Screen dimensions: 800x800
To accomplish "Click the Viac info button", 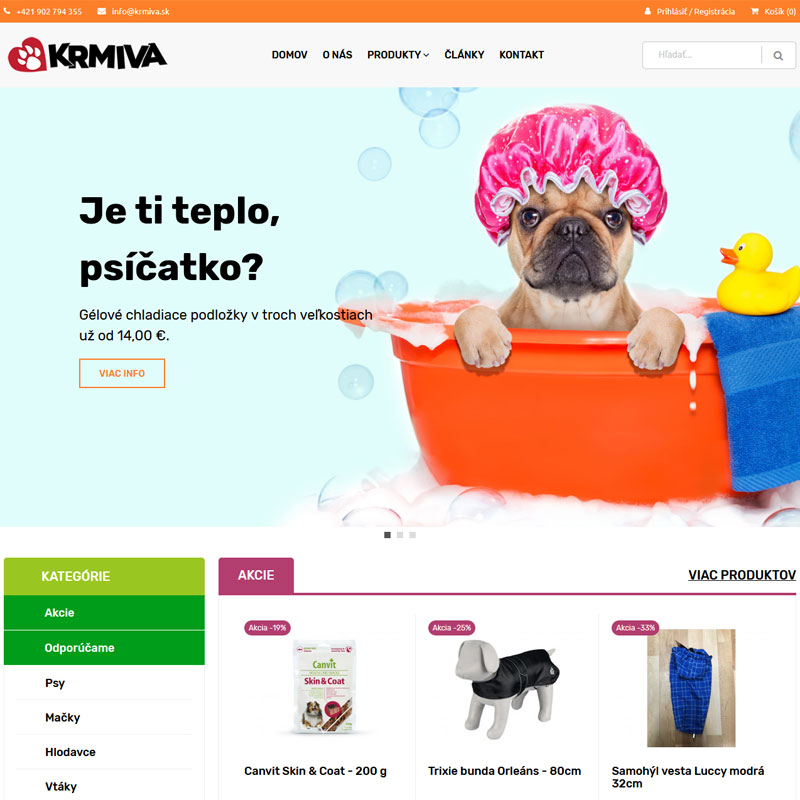I will click(122, 373).
